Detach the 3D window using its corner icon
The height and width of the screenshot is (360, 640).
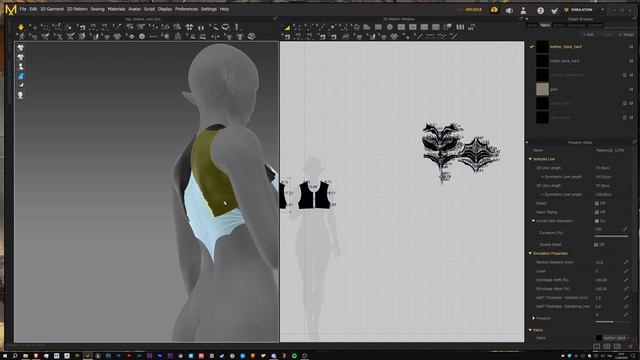tap(275, 19)
